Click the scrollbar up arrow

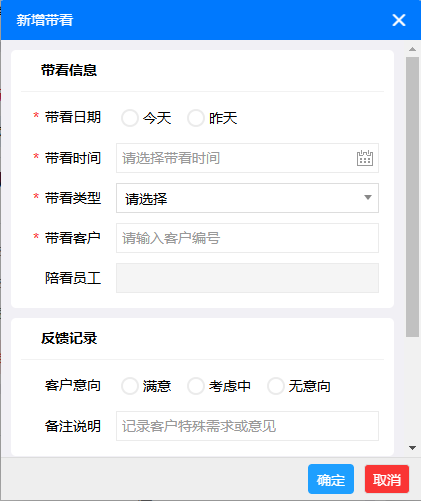tap(412, 49)
